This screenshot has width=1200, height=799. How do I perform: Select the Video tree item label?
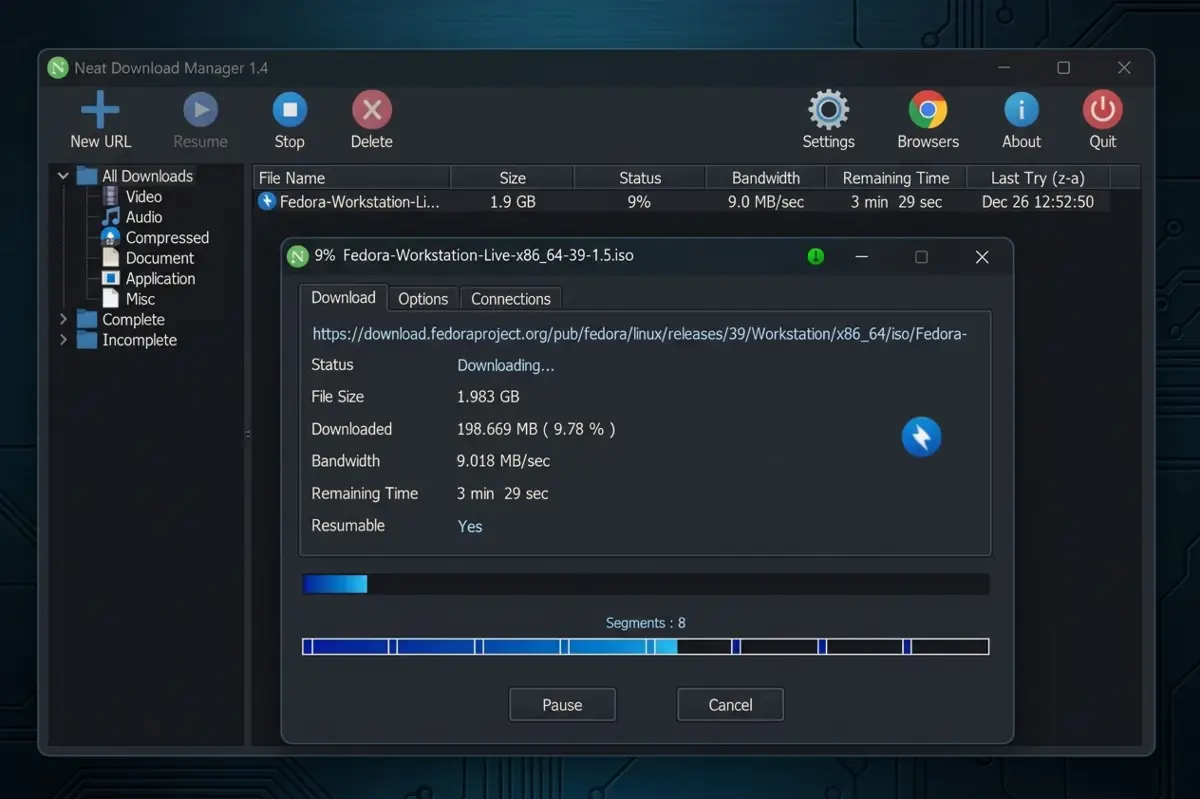click(x=144, y=197)
